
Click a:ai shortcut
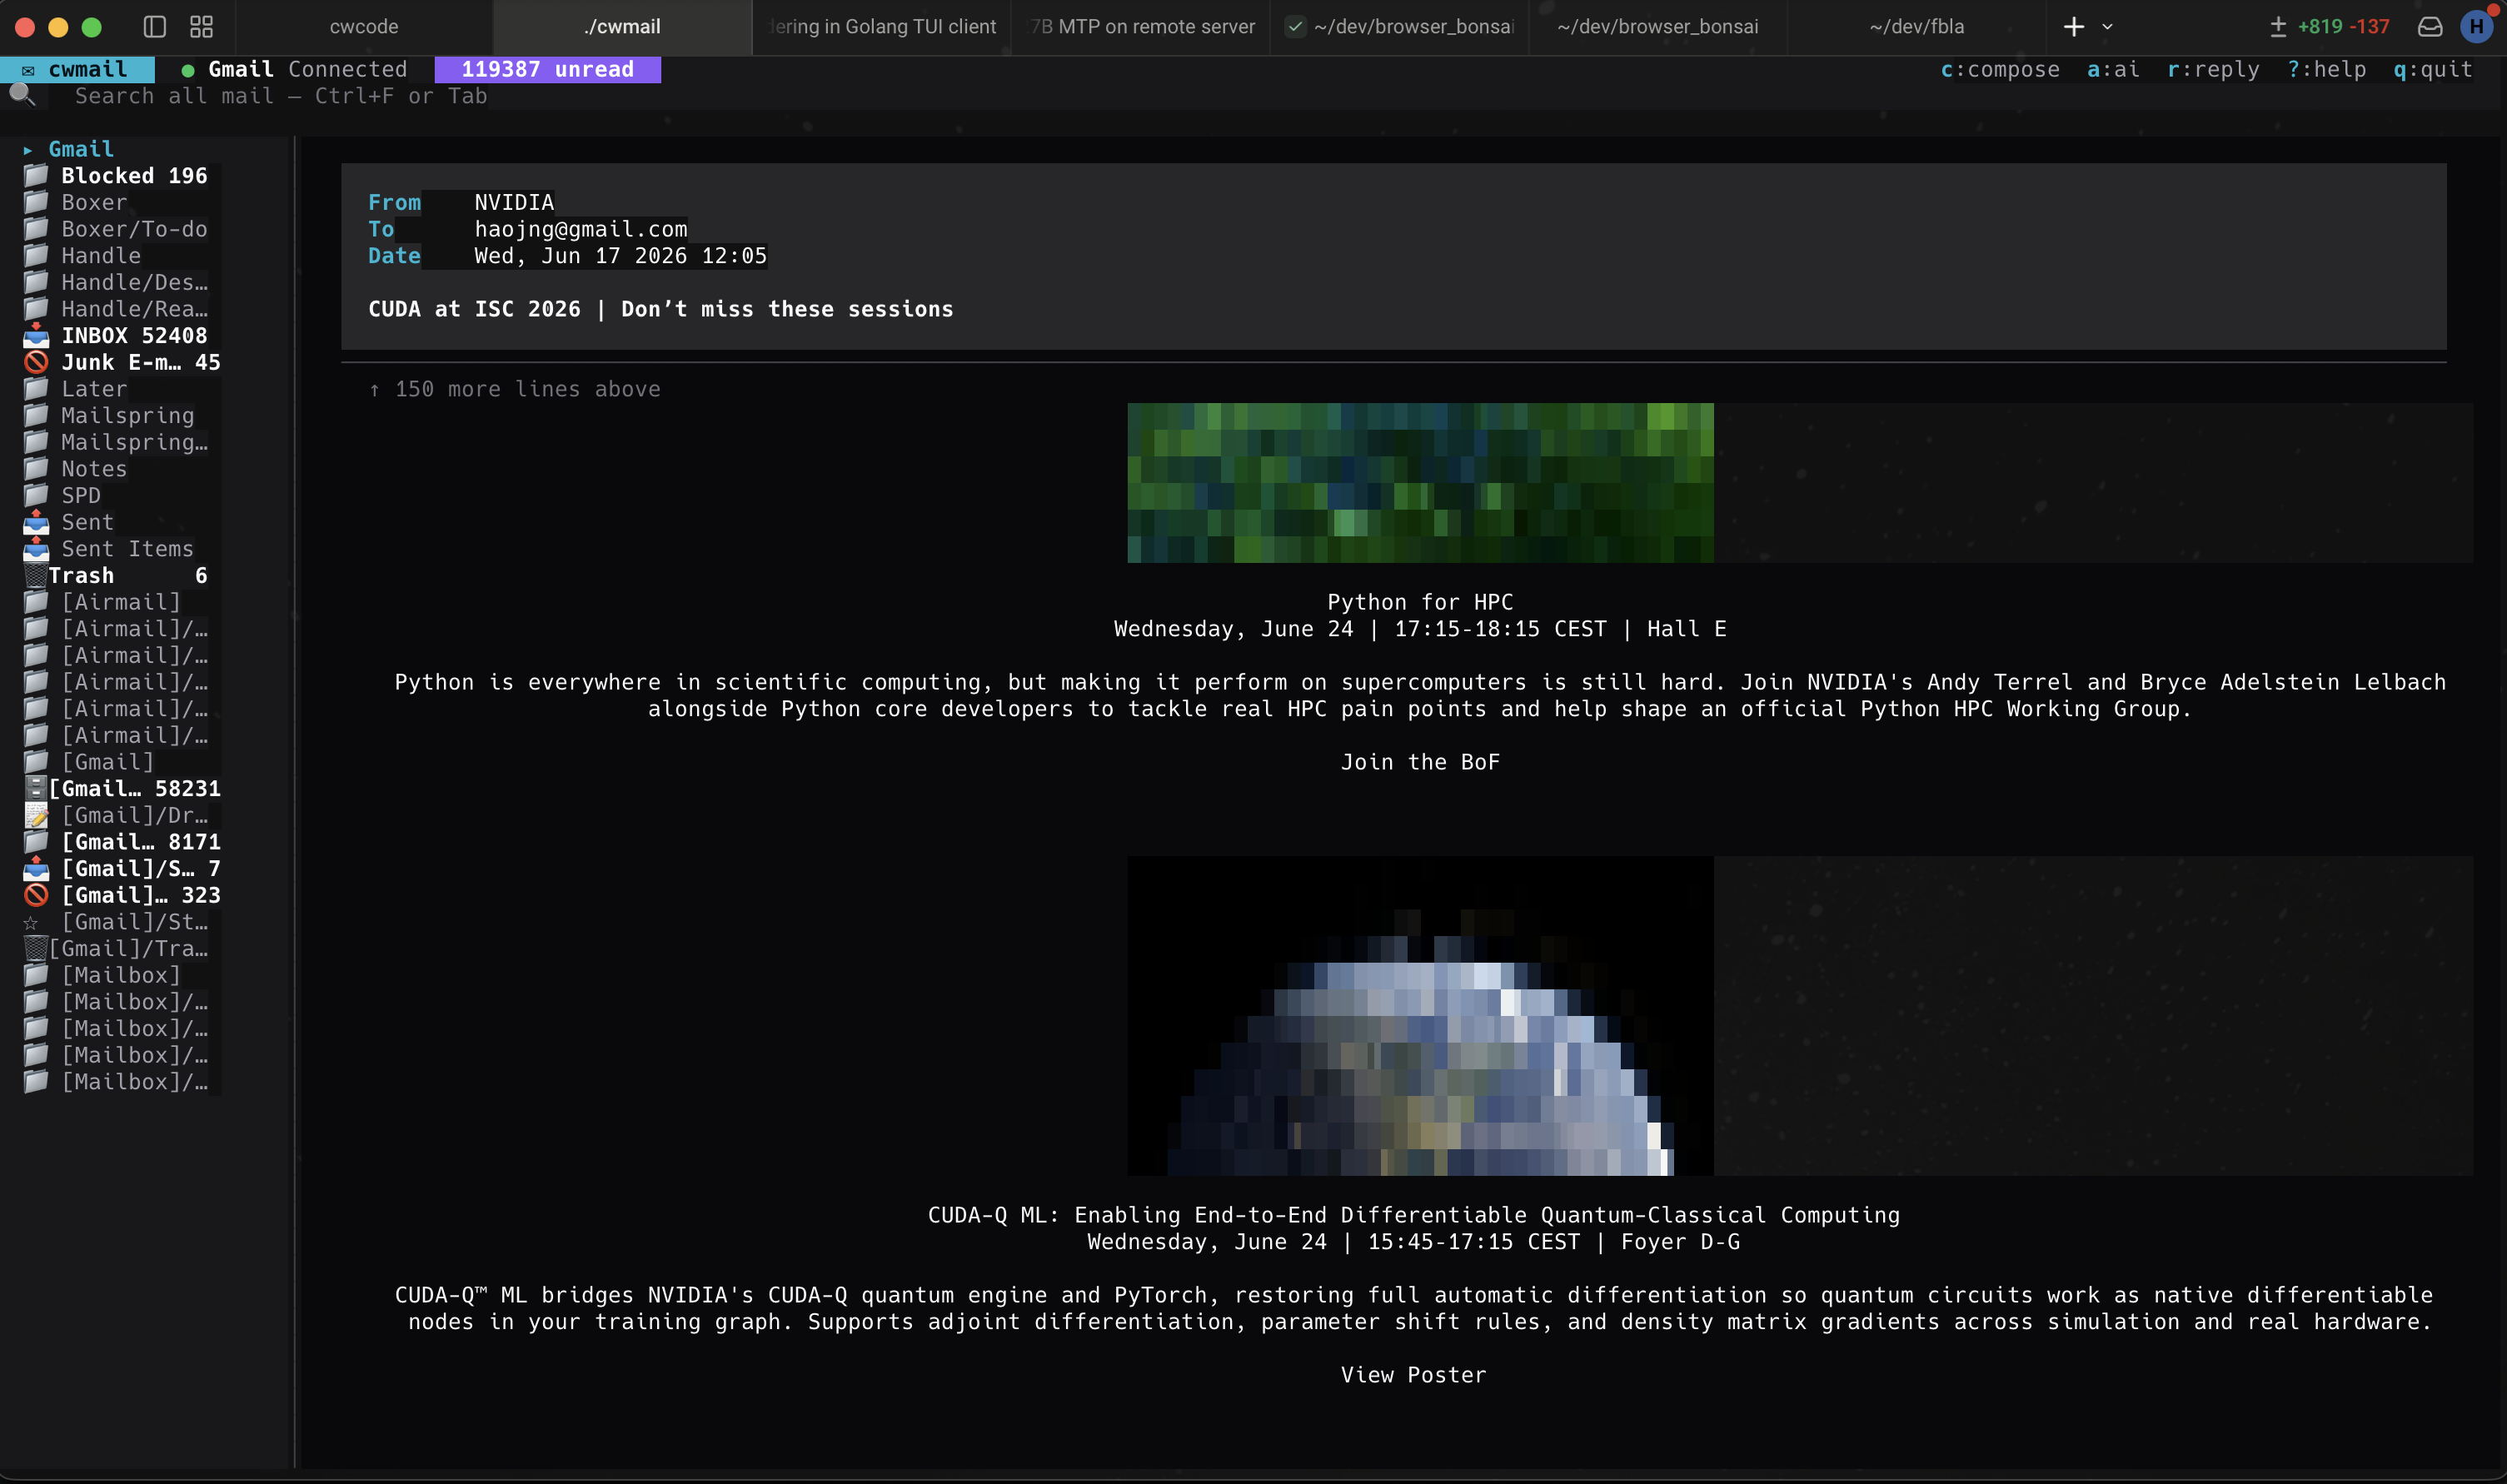point(2113,69)
